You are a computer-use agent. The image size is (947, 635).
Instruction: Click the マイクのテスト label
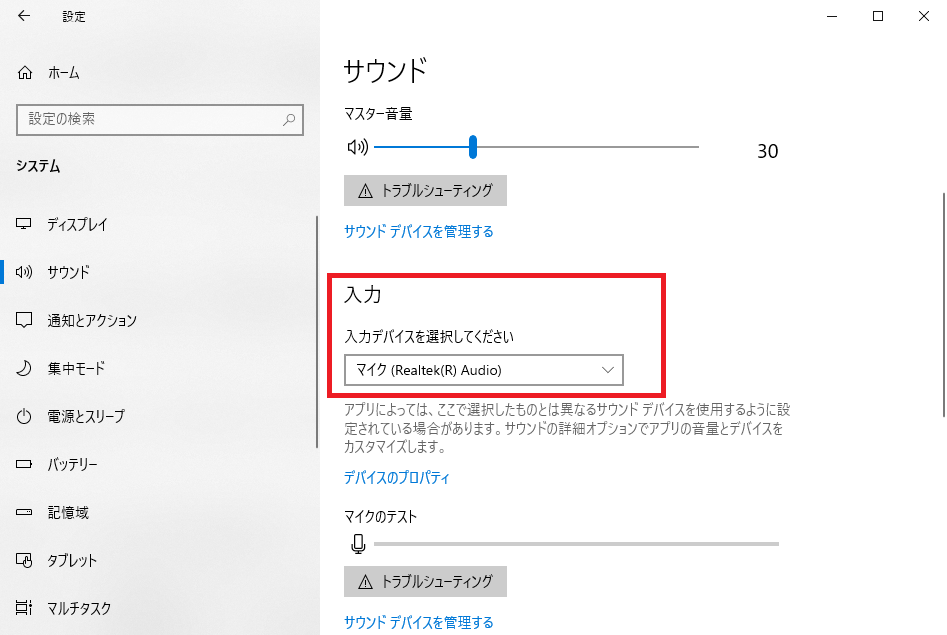click(380, 517)
